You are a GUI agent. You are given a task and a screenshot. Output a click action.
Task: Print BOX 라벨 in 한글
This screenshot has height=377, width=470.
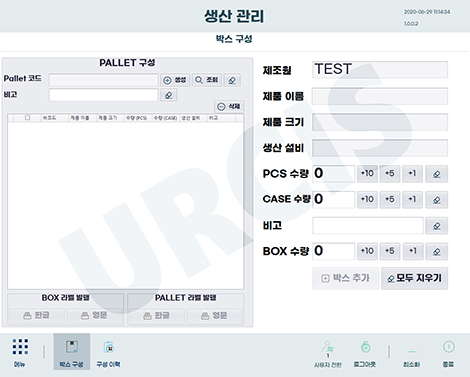37,315
